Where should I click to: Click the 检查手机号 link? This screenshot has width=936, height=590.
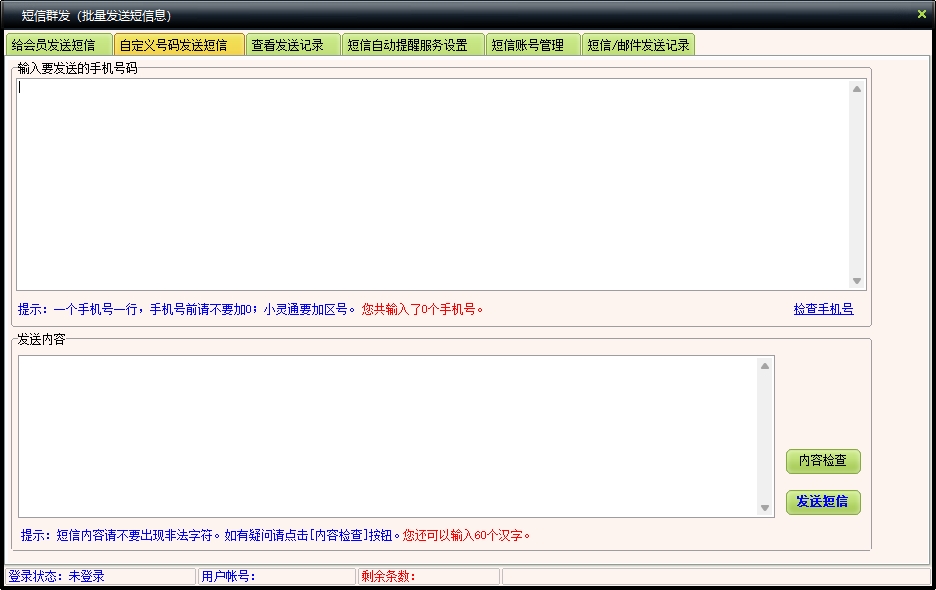[x=823, y=309]
